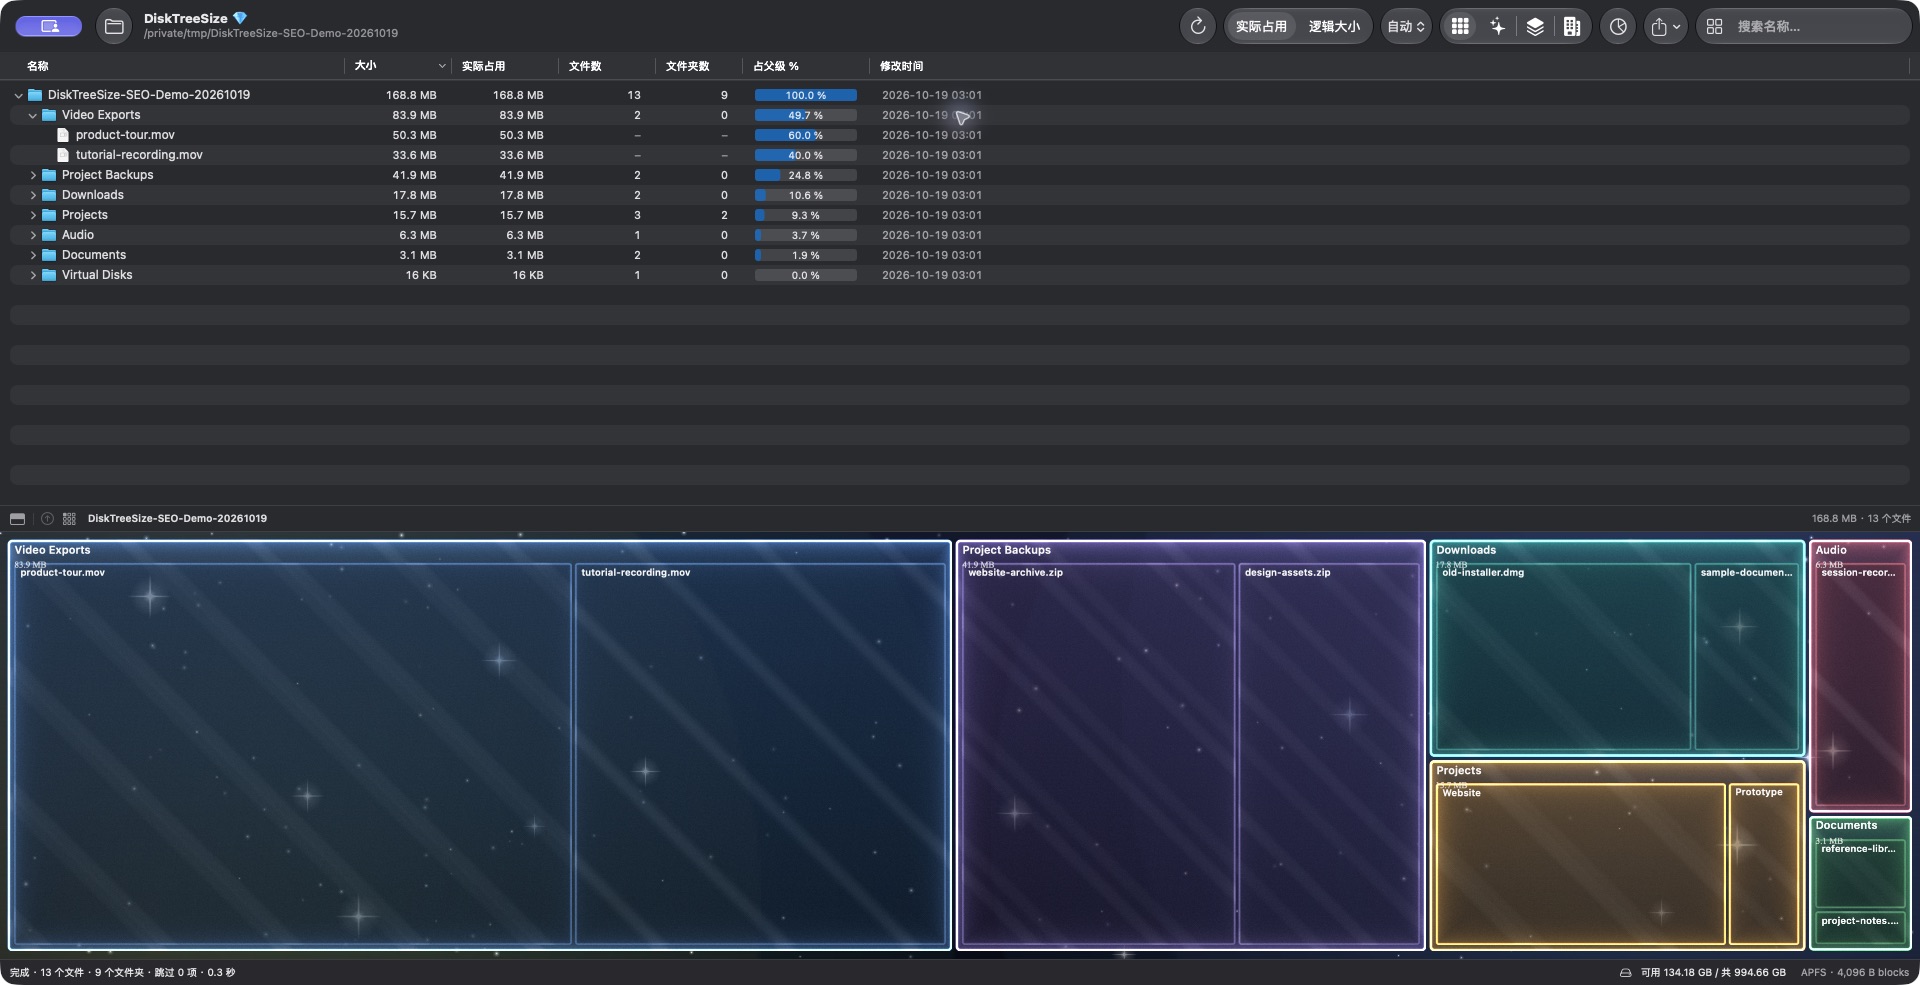Click the sparkle effects icon

[x=1497, y=26]
